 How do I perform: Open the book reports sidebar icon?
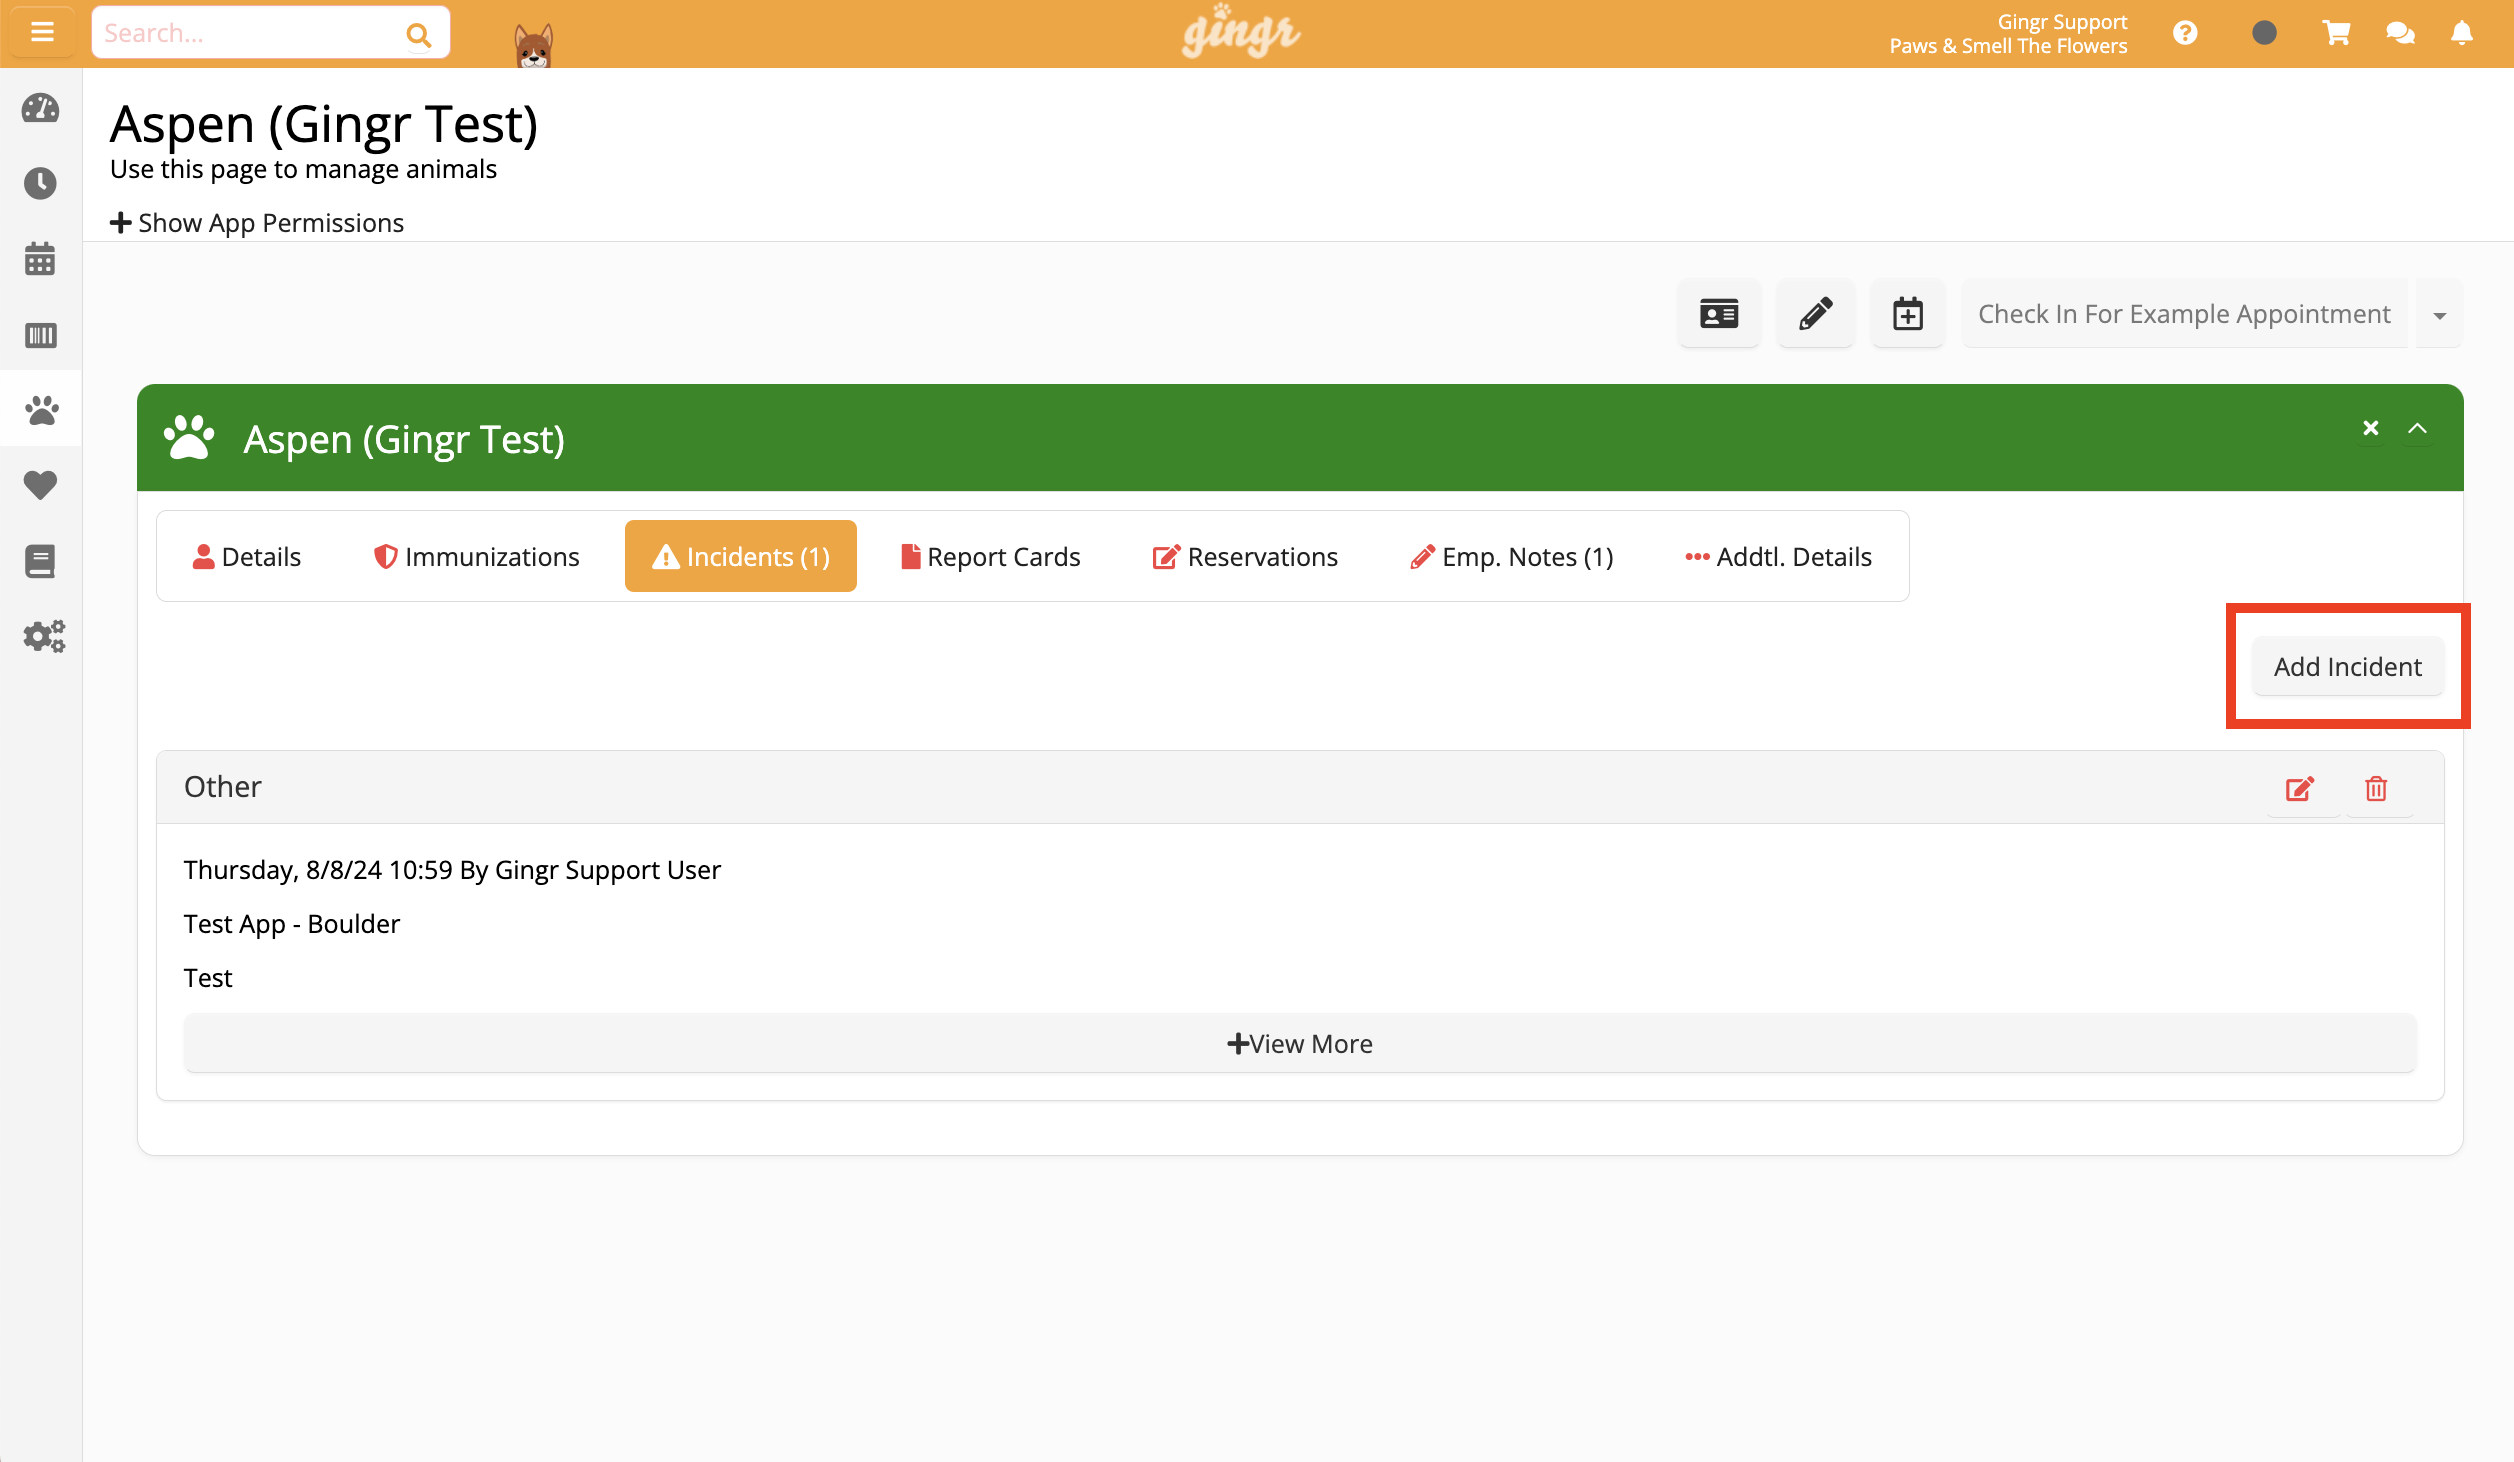(41, 561)
